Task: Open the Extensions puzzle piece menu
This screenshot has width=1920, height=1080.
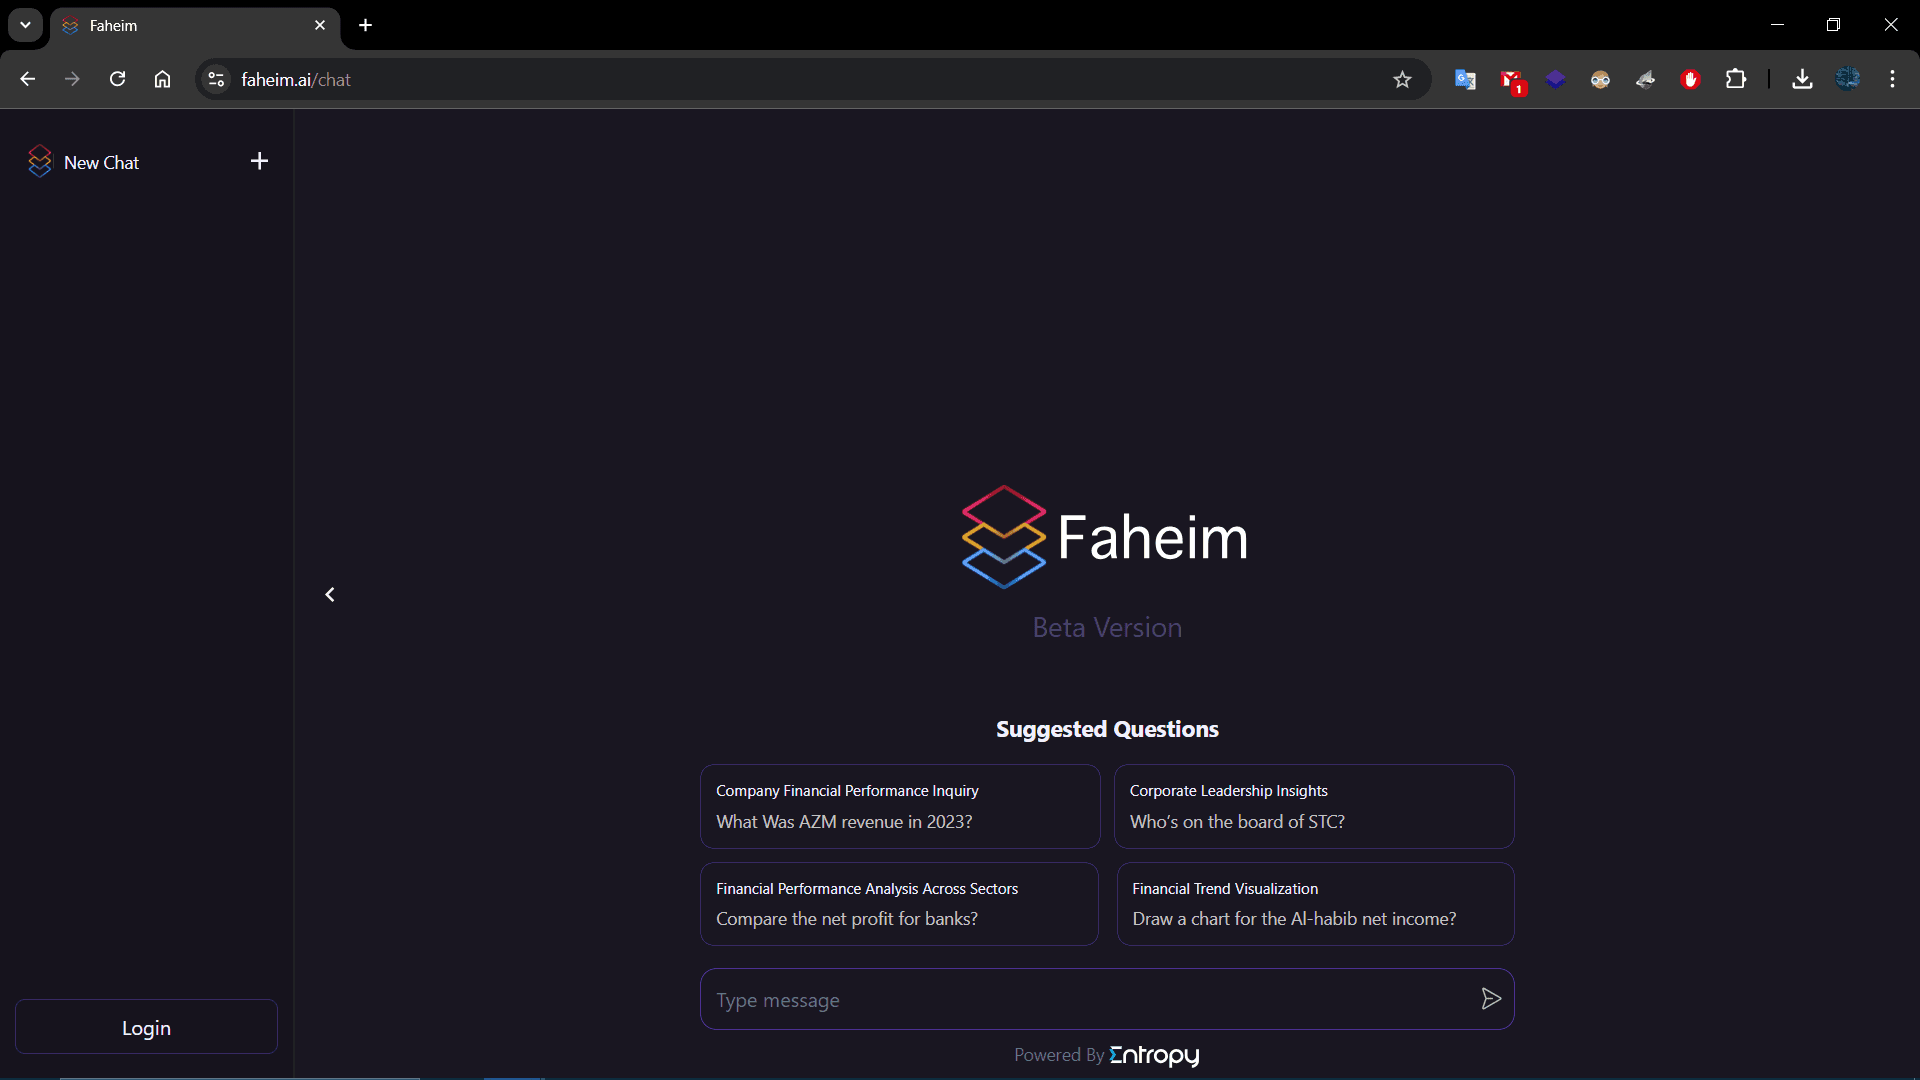Action: [1736, 79]
